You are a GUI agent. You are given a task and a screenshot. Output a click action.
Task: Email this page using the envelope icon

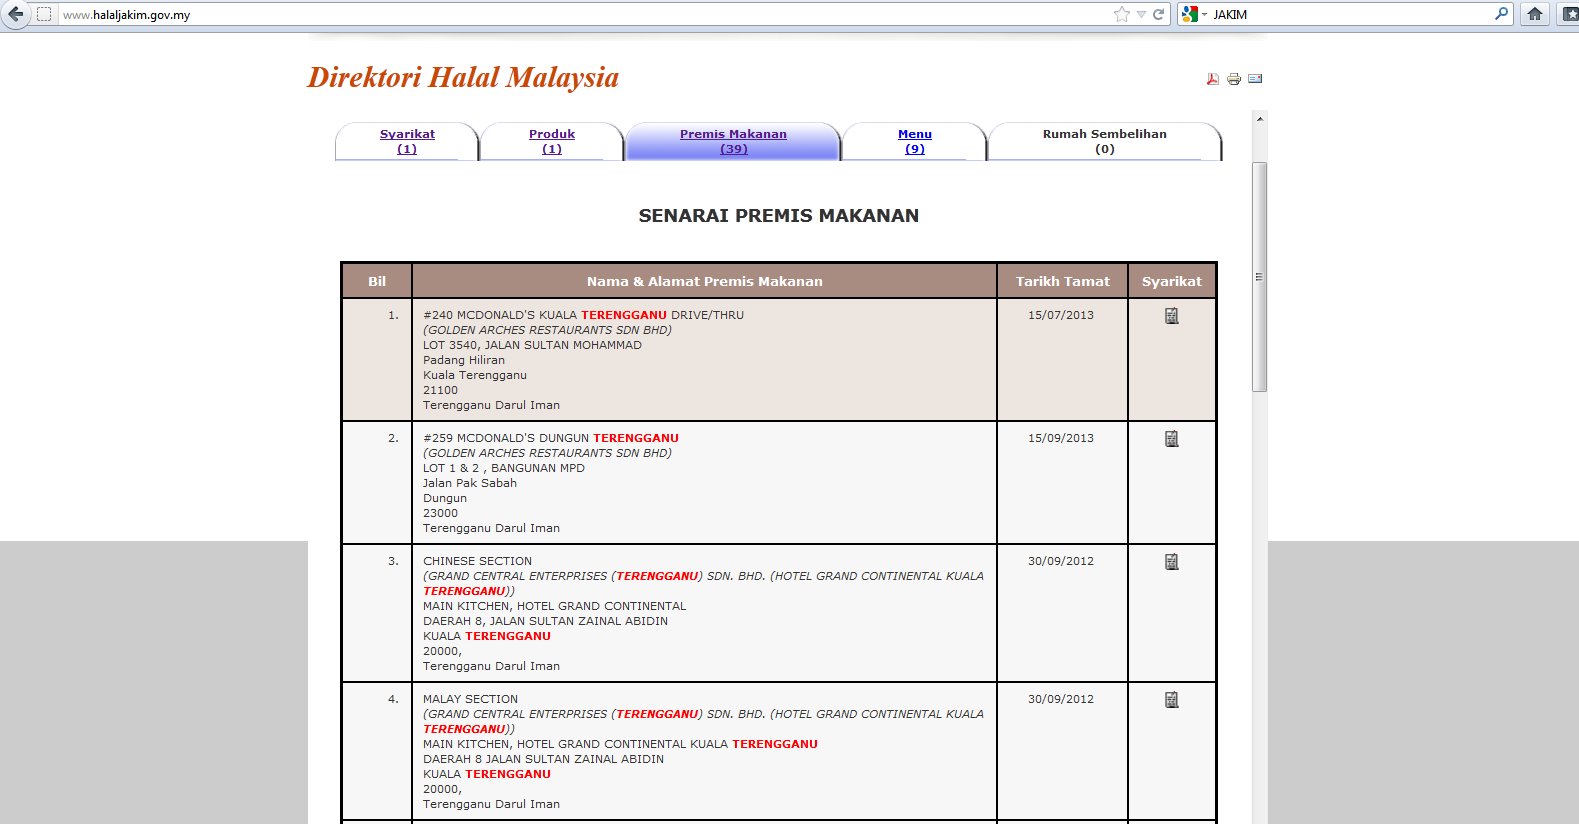click(x=1255, y=79)
